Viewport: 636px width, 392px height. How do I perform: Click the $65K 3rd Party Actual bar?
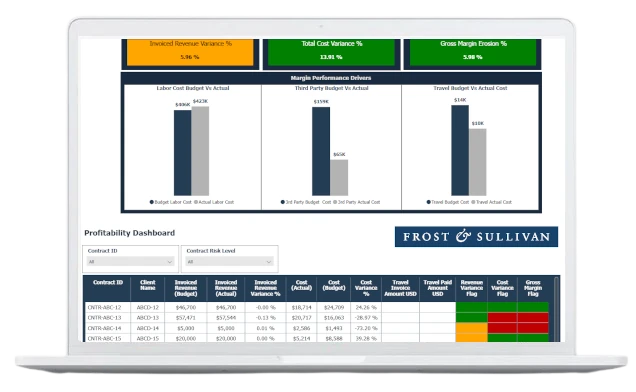pos(339,178)
